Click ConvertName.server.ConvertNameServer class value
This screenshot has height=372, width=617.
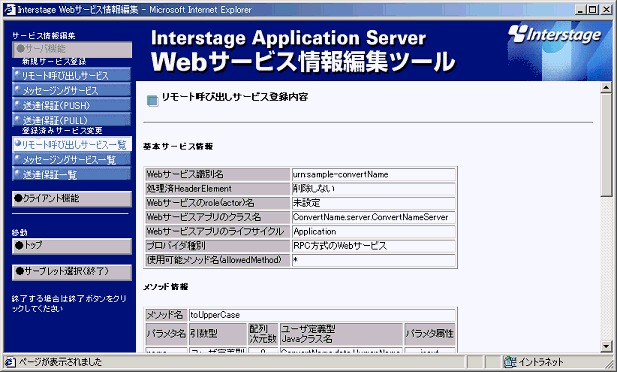pos(373,217)
